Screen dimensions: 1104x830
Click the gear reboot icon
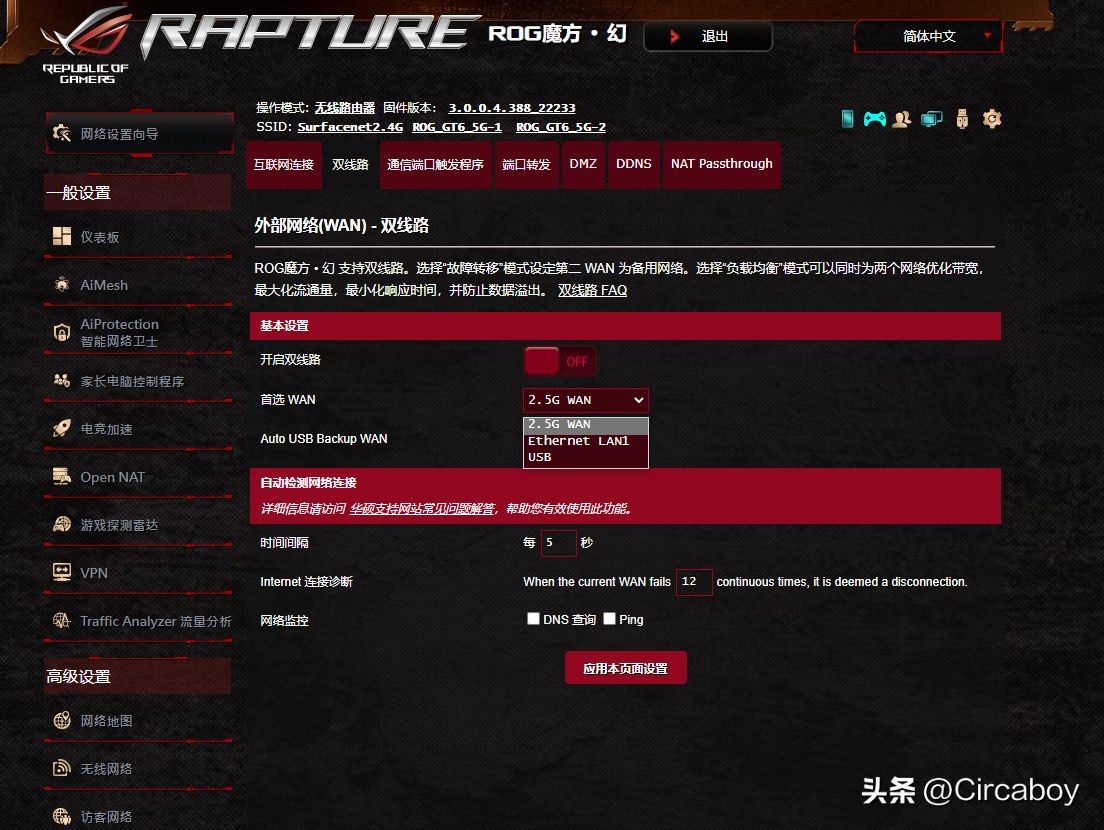(991, 119)
